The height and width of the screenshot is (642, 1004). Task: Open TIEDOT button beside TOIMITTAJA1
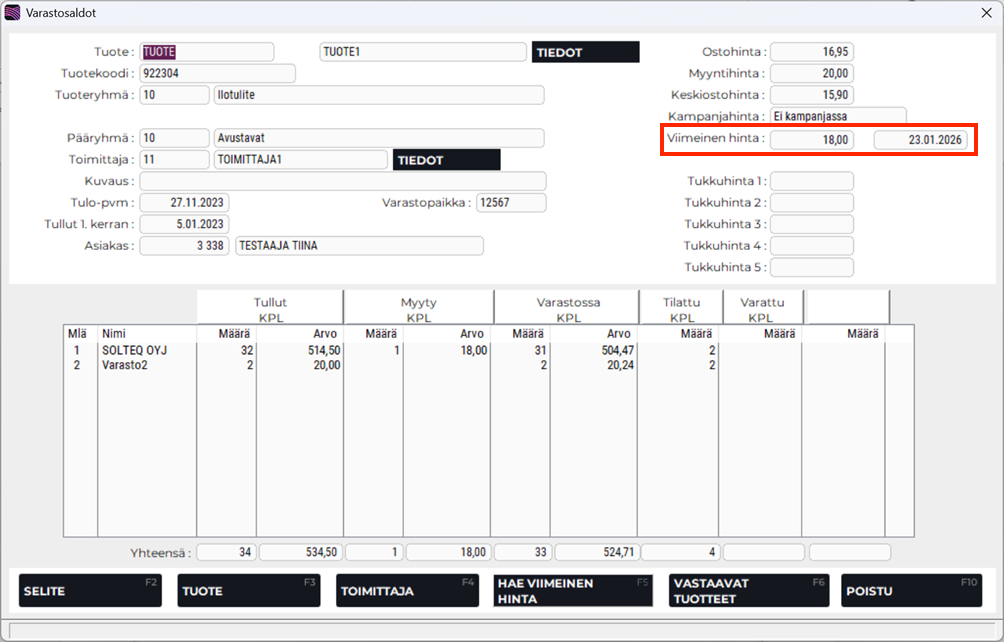[x=446, y=160]
